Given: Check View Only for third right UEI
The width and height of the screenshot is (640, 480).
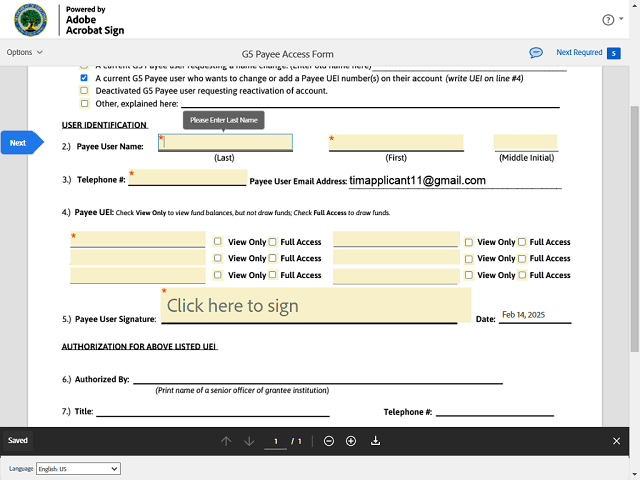Looking at the screenshot, I should (469, 275).
